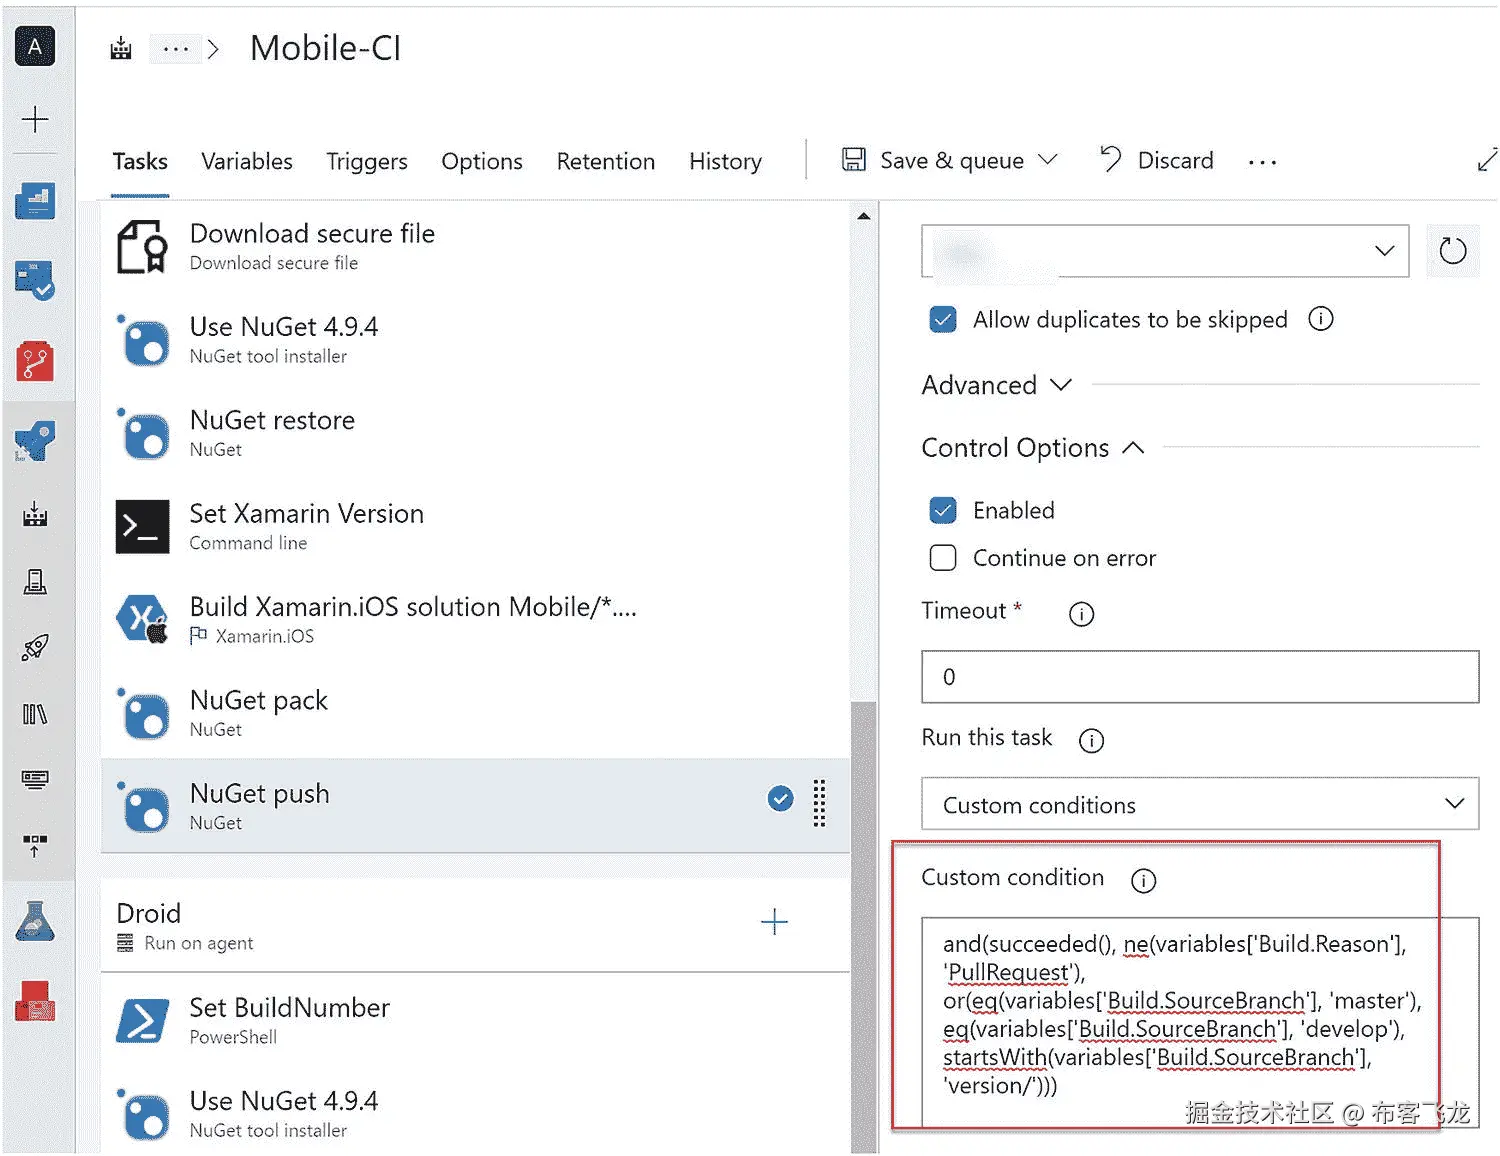Click the Discard button
Image resolution: width=1500 pixels, height=1156 pixels.
pos(1157,161)
